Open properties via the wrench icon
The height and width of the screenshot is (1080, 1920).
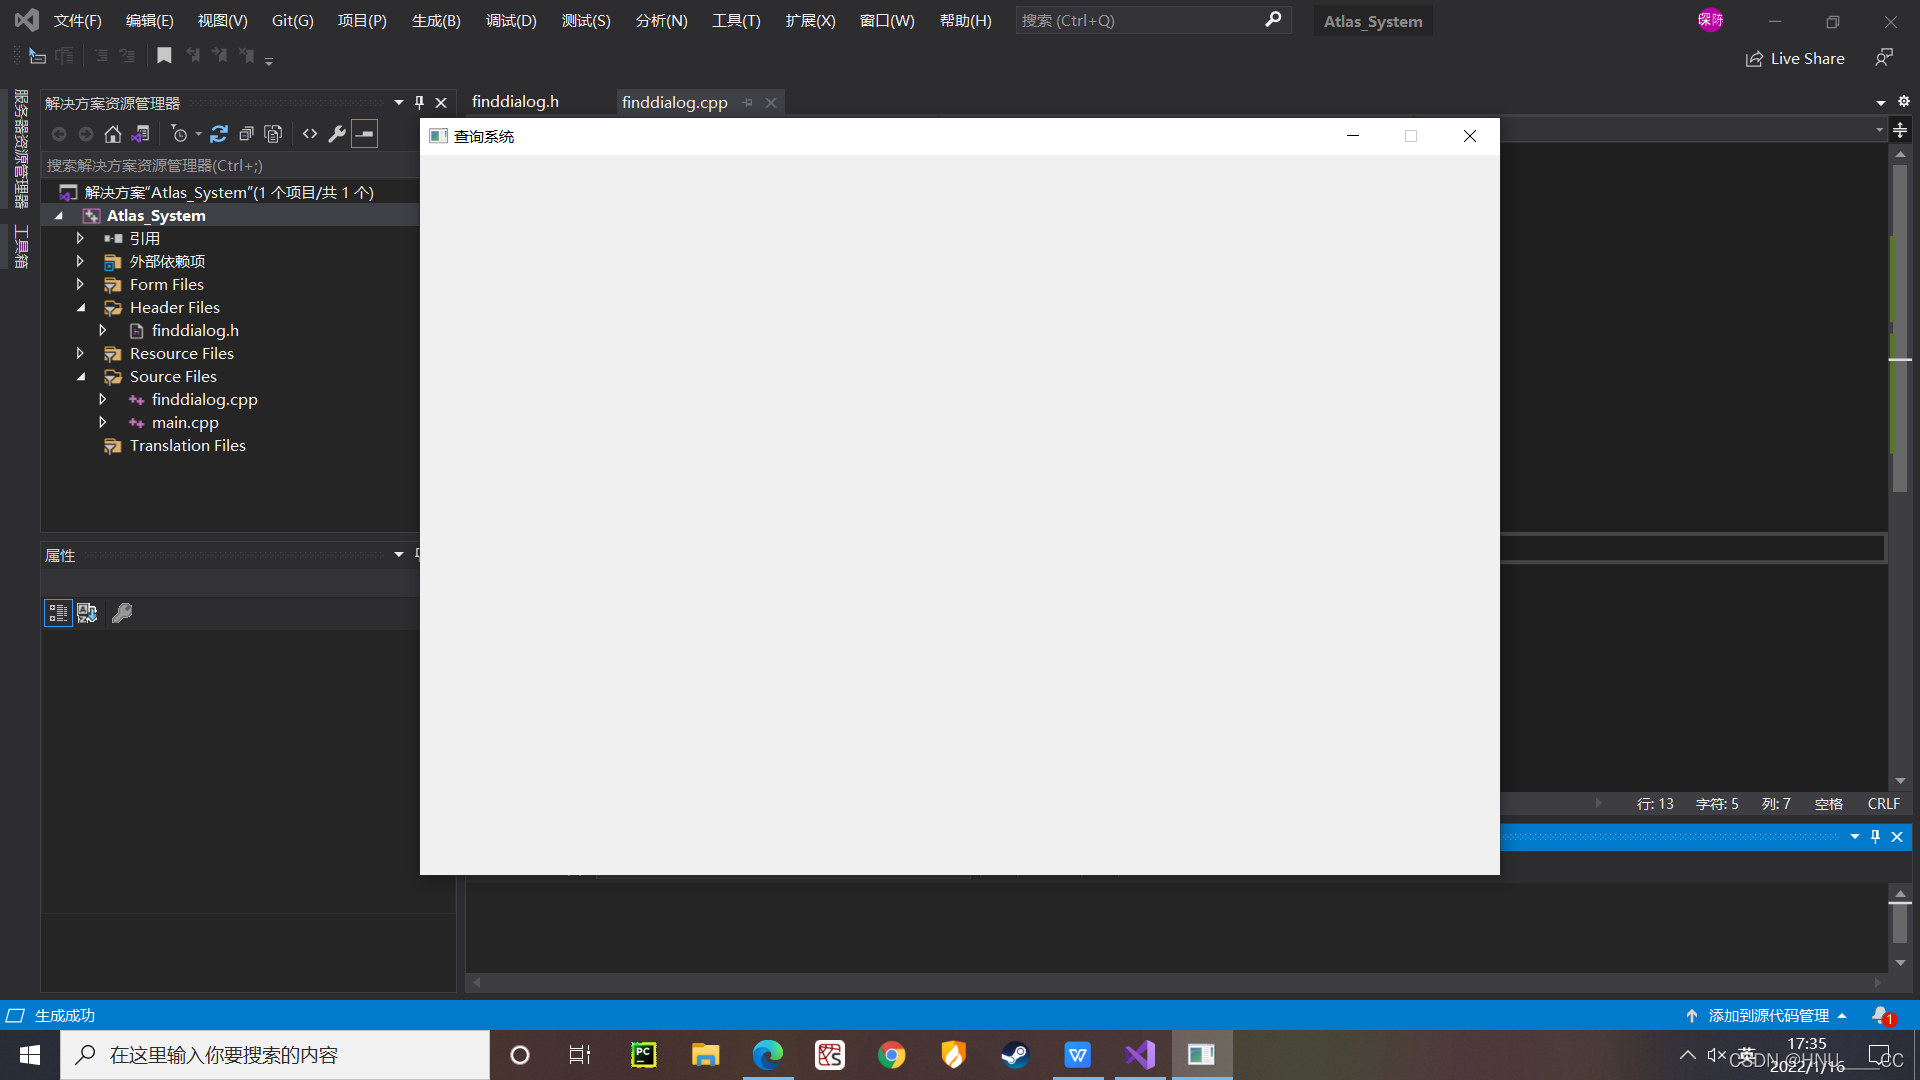coord(337,134)
